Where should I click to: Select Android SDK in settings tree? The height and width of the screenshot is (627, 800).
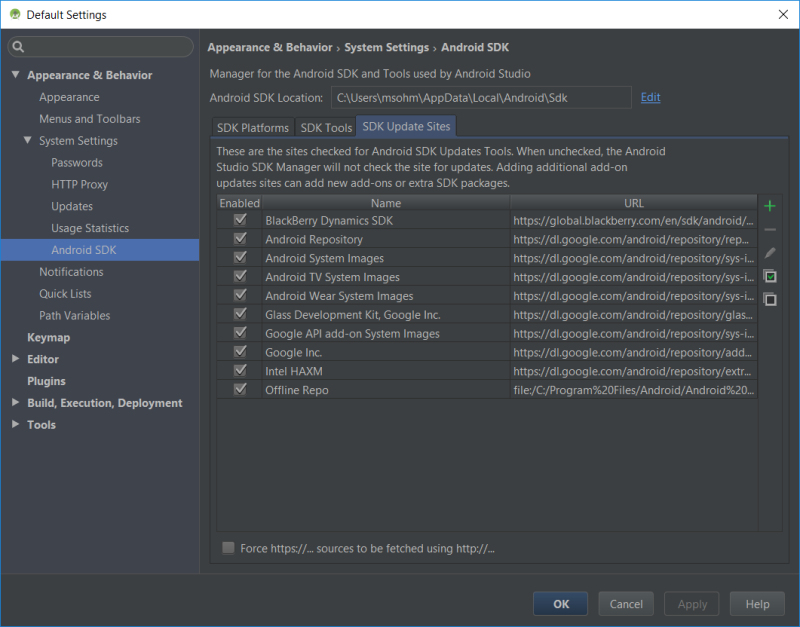tap(100, 250)
